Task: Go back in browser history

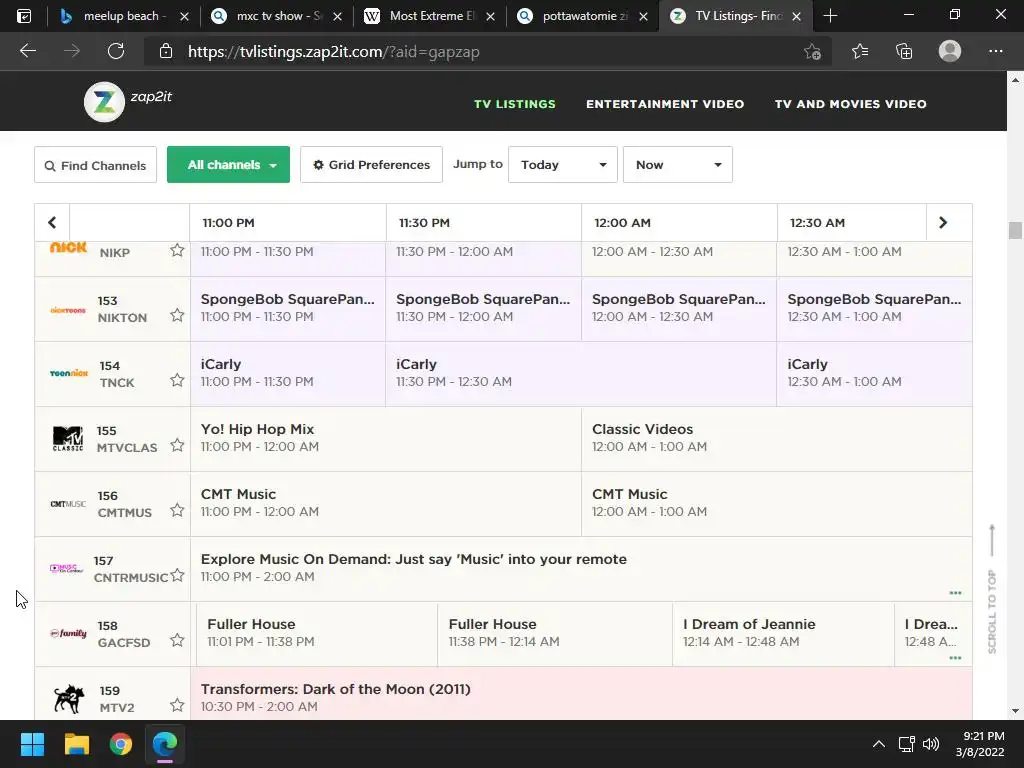Action: tap(28, 51)
